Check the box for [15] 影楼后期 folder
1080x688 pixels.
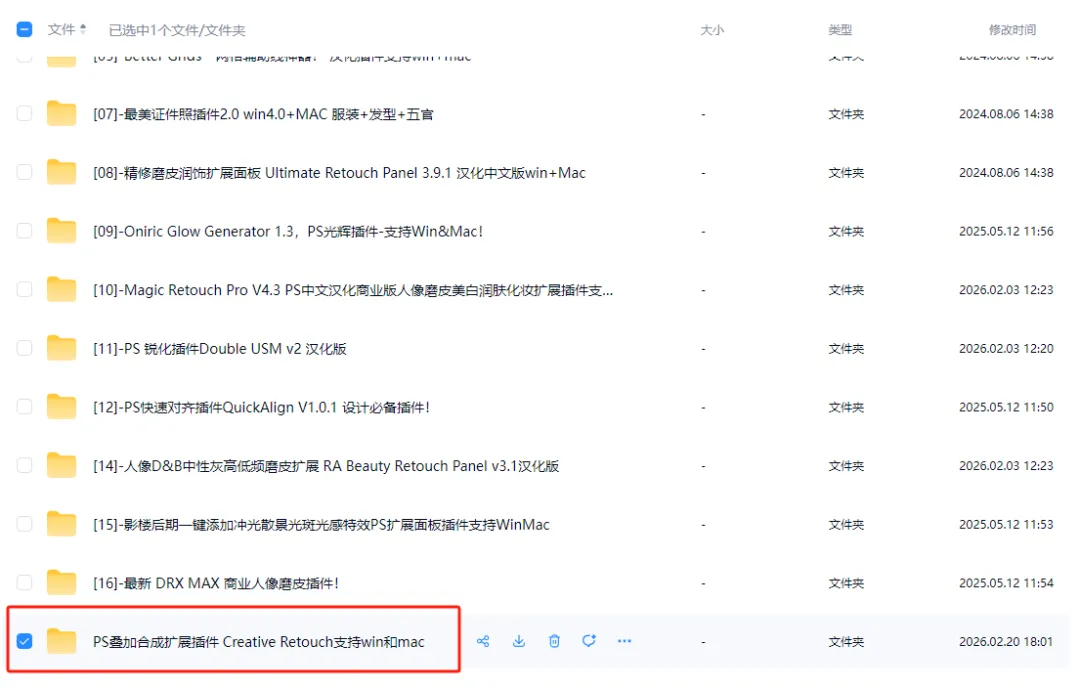pos(24,524)
